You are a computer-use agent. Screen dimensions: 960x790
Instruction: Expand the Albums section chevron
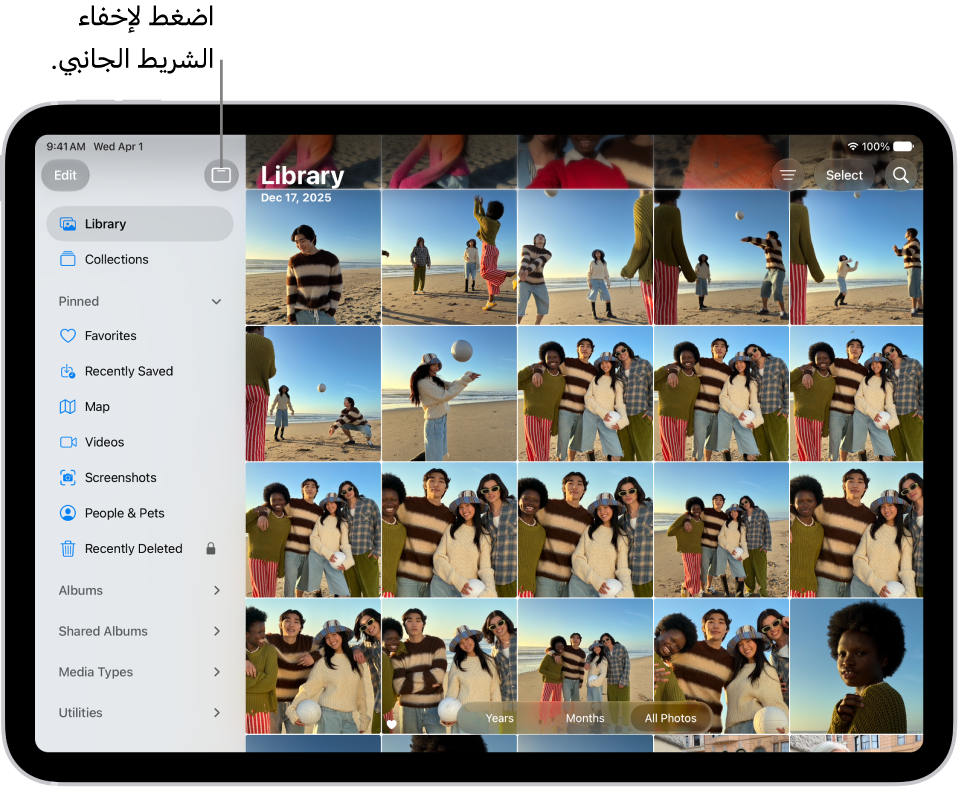pyautogui.click(x=217, y=590)
